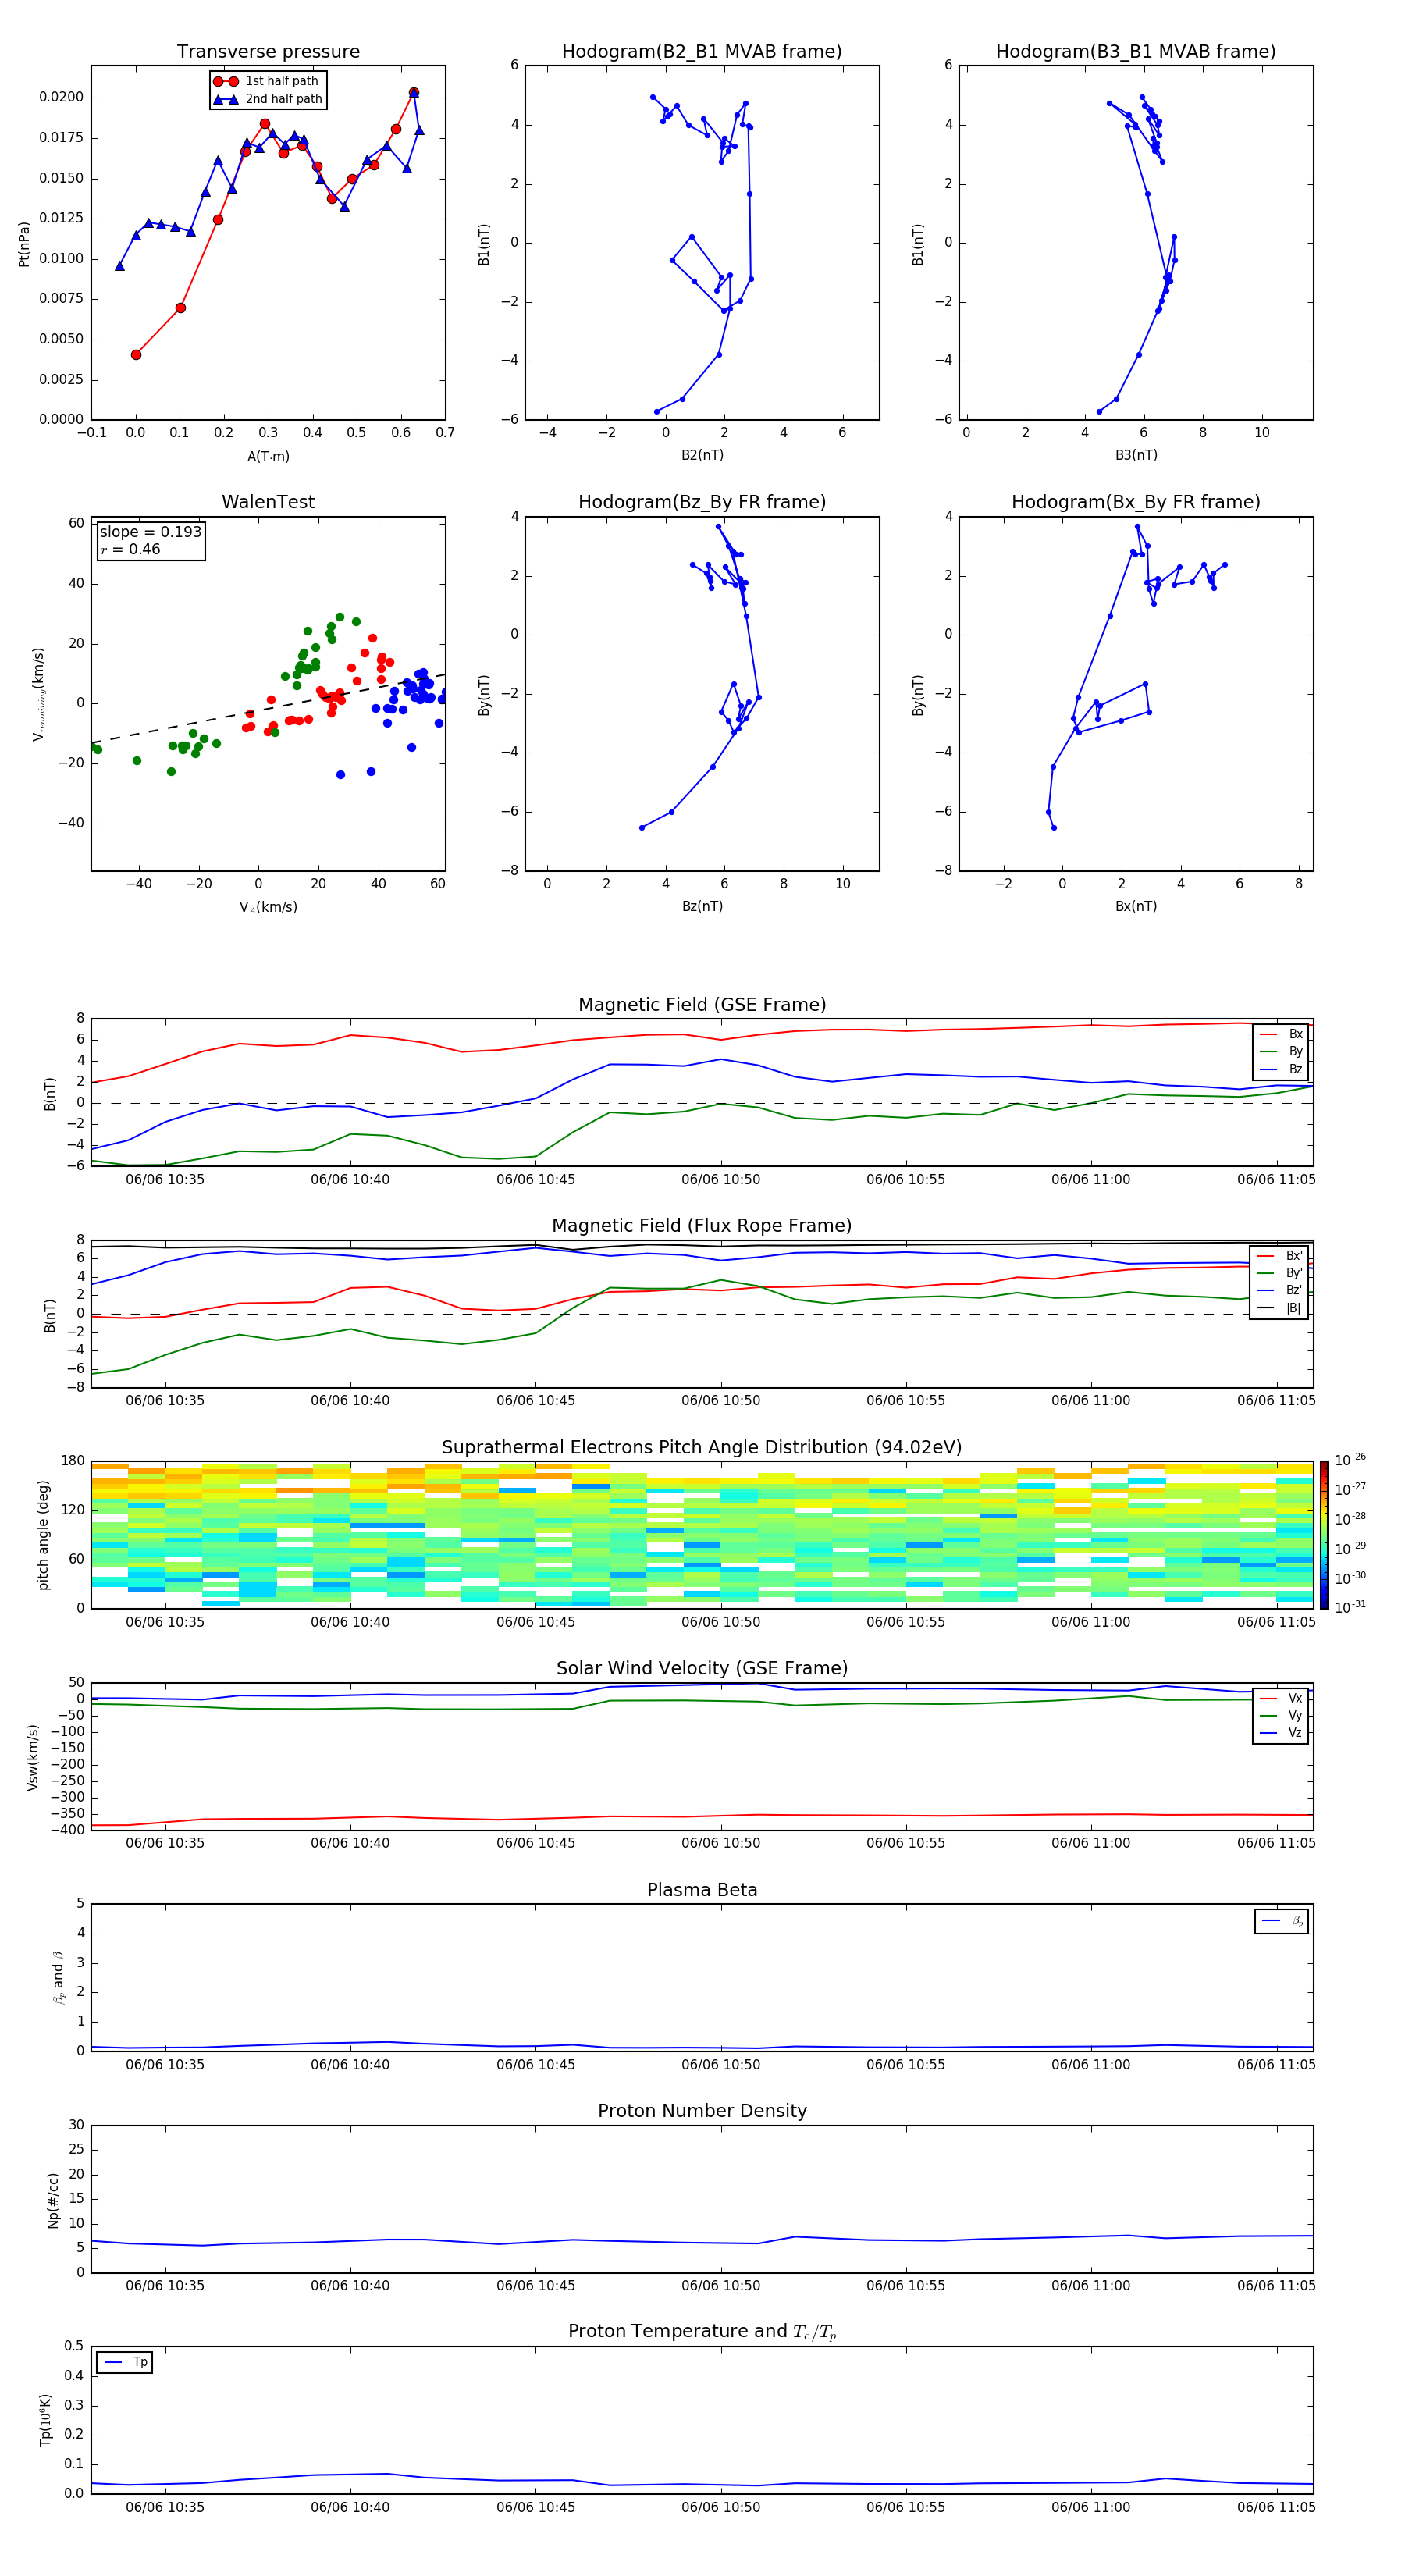Click the "Bz(nT)" x-axis label
This screenshot has width=1405, height=2576.
tap(702, 906)
